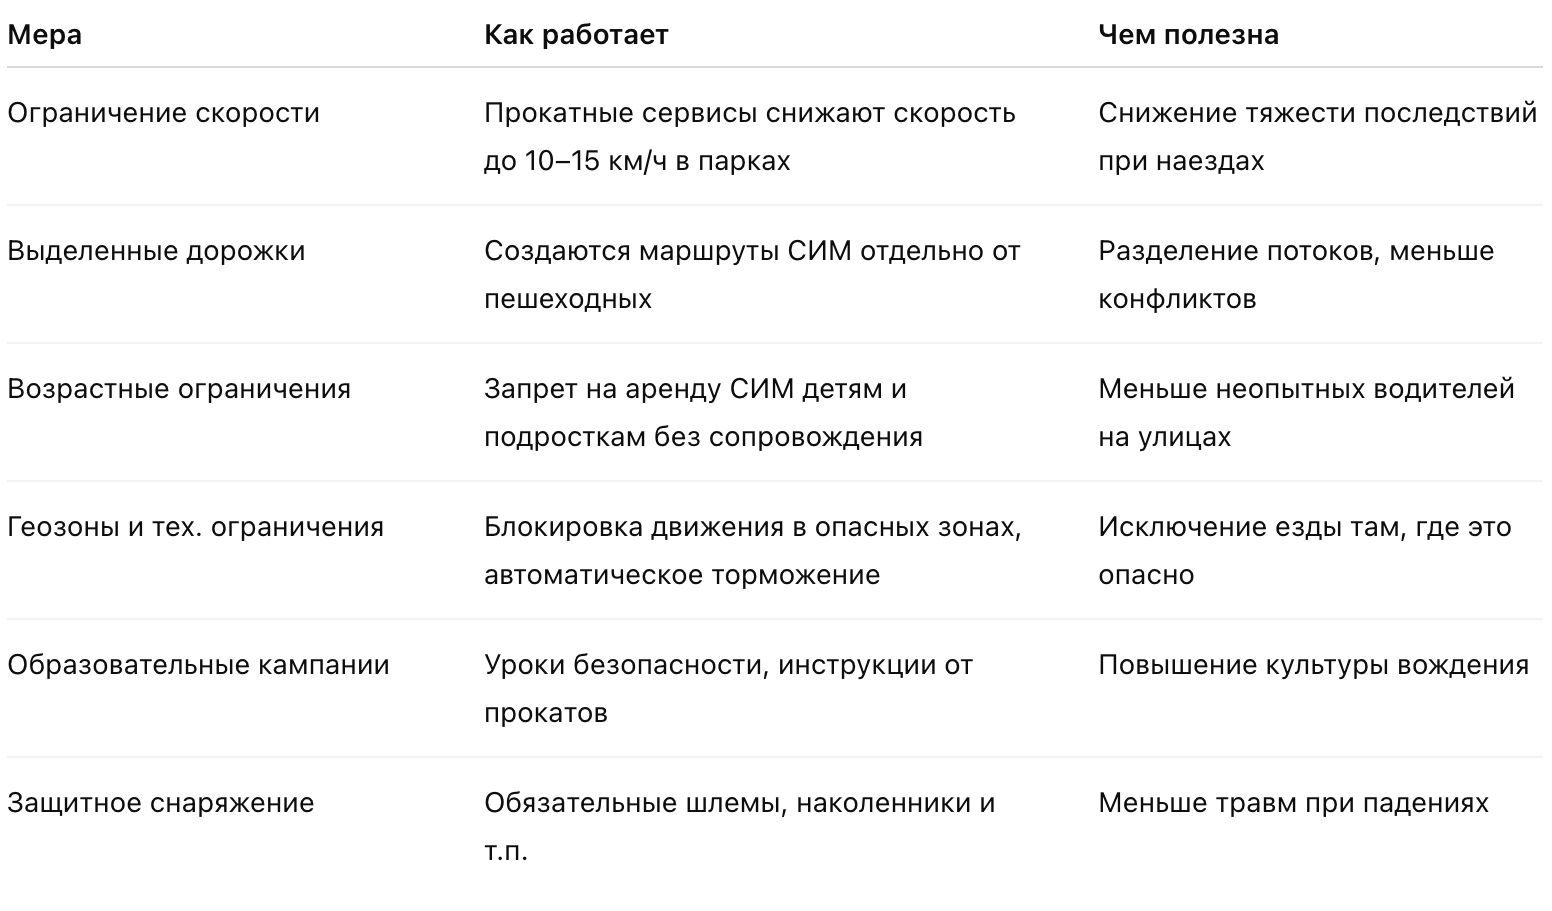Click the 'Запрет на аренду СИМ' description
This screenshot has height=911, width=1552.
(x=703, y=413)
